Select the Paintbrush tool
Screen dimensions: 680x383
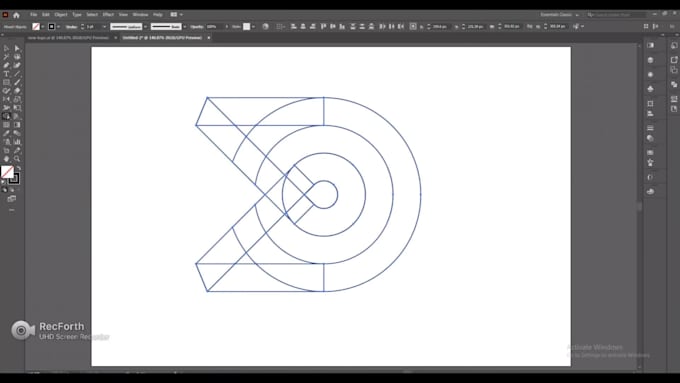(17, 82)
